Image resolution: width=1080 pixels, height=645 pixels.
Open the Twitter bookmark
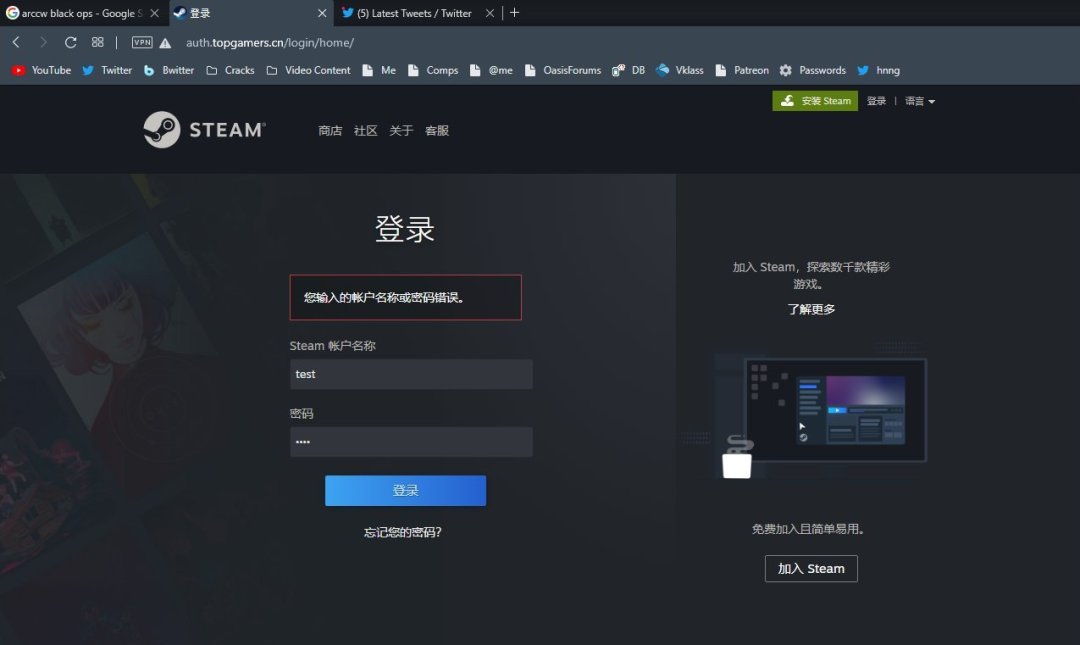(x=107, y=70)
